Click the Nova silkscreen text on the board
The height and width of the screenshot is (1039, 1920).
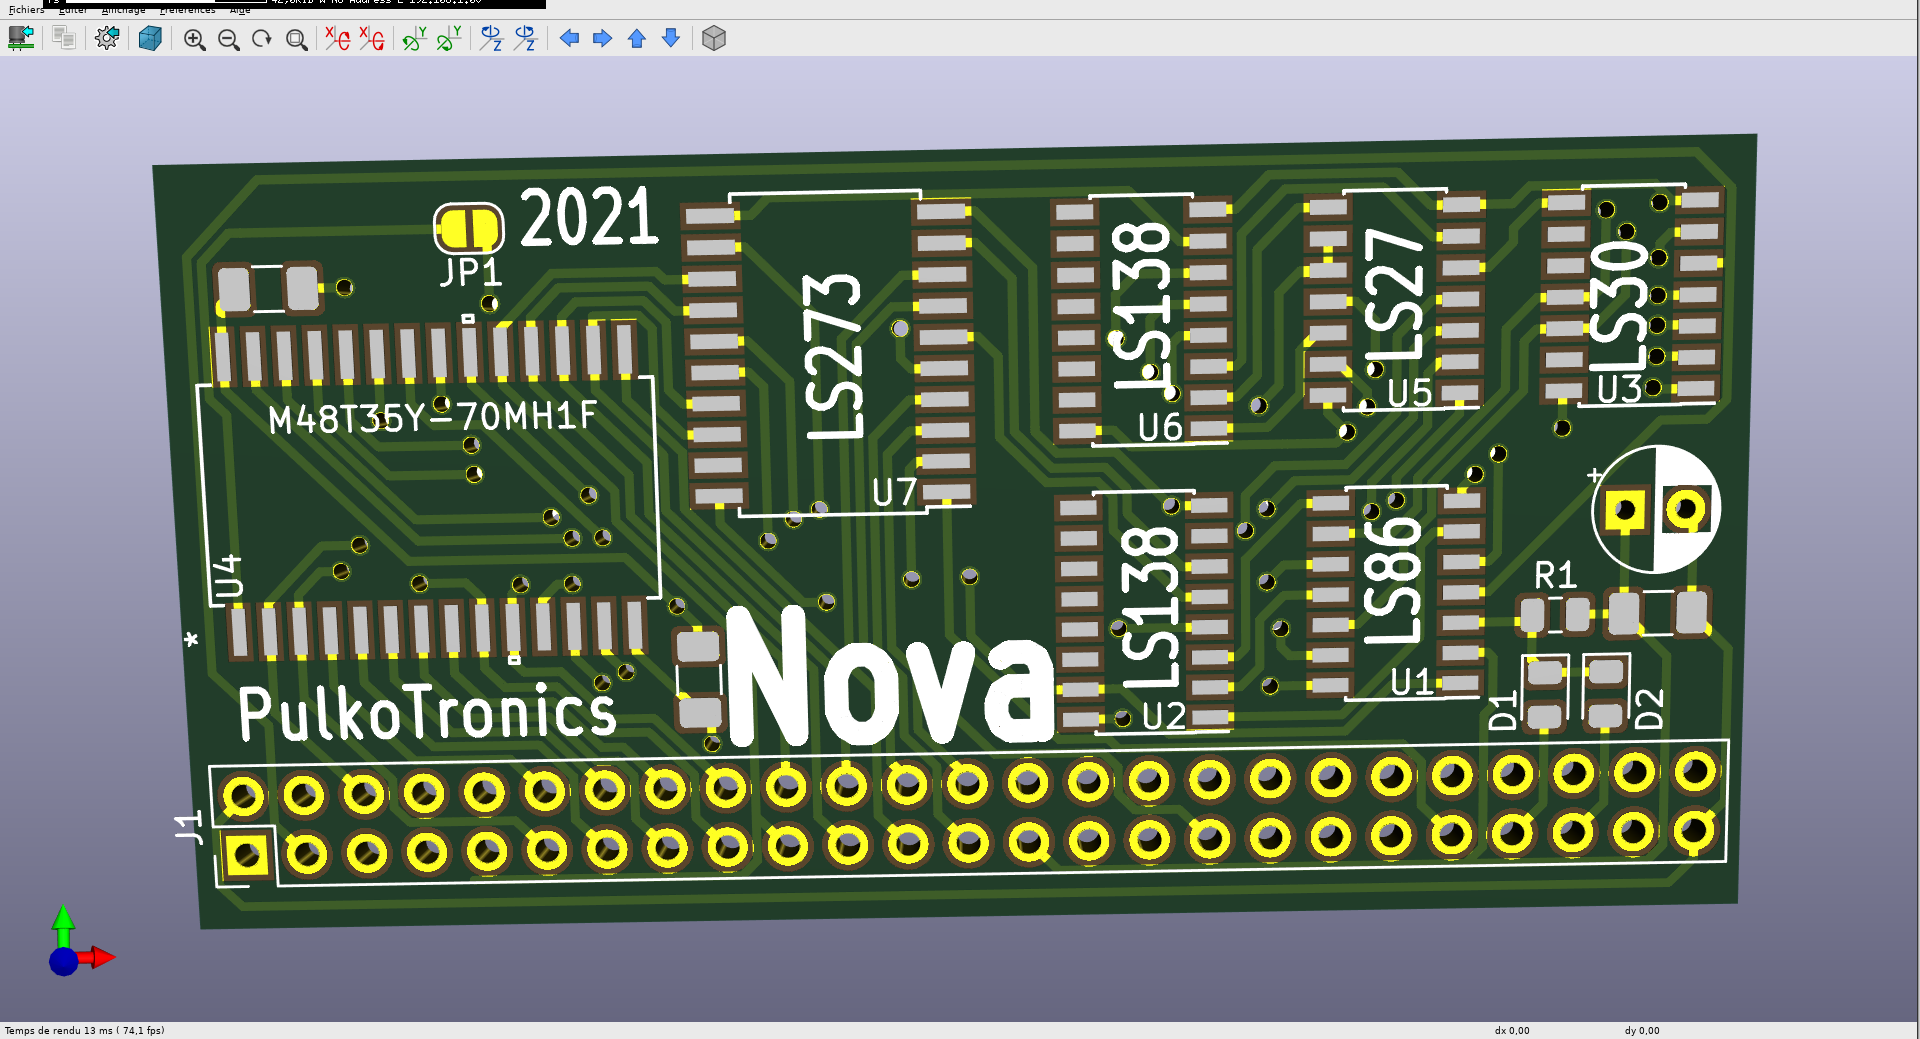pos(888,680)
